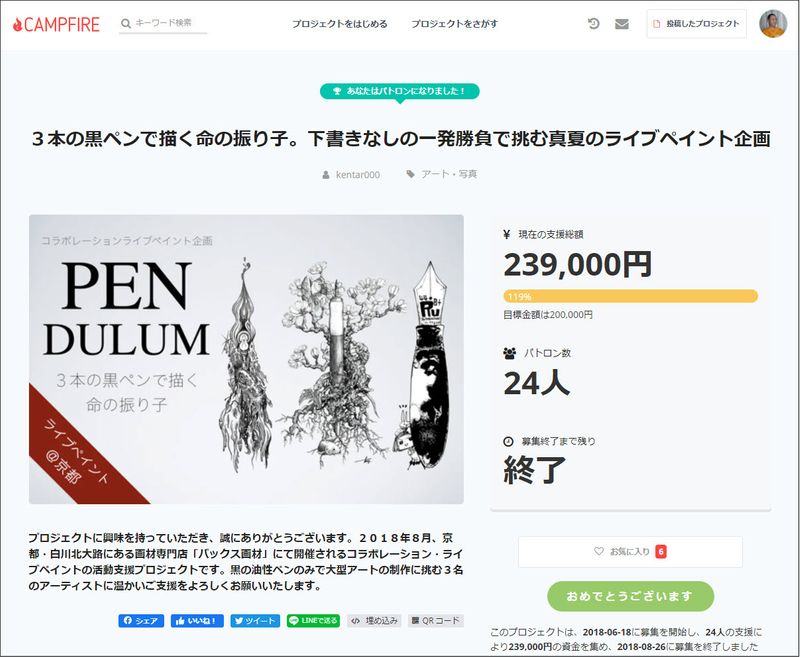This screenshot has width=800, height=657.
Task: Click the 埋め込み embed code button
Action: click(x=374, y=620)
